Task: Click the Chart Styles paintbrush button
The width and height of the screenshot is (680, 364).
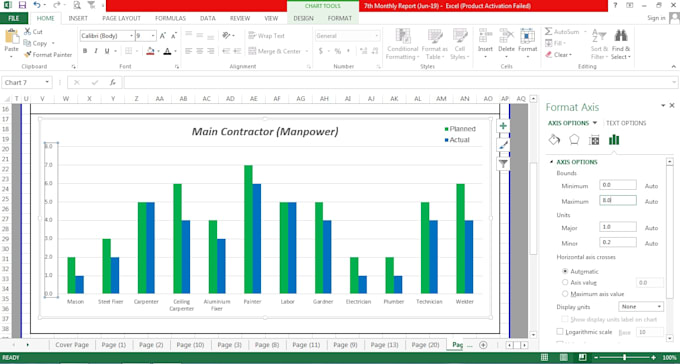Action: click(503, 145)
